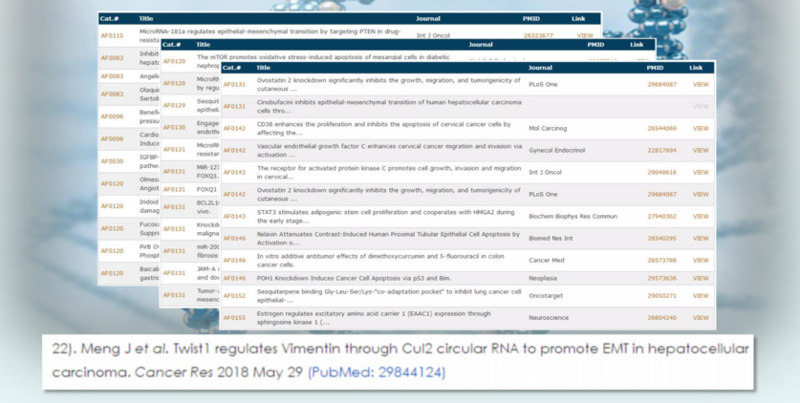Open VIEW link in Gynecol Endocrinol row

(701, 150)
